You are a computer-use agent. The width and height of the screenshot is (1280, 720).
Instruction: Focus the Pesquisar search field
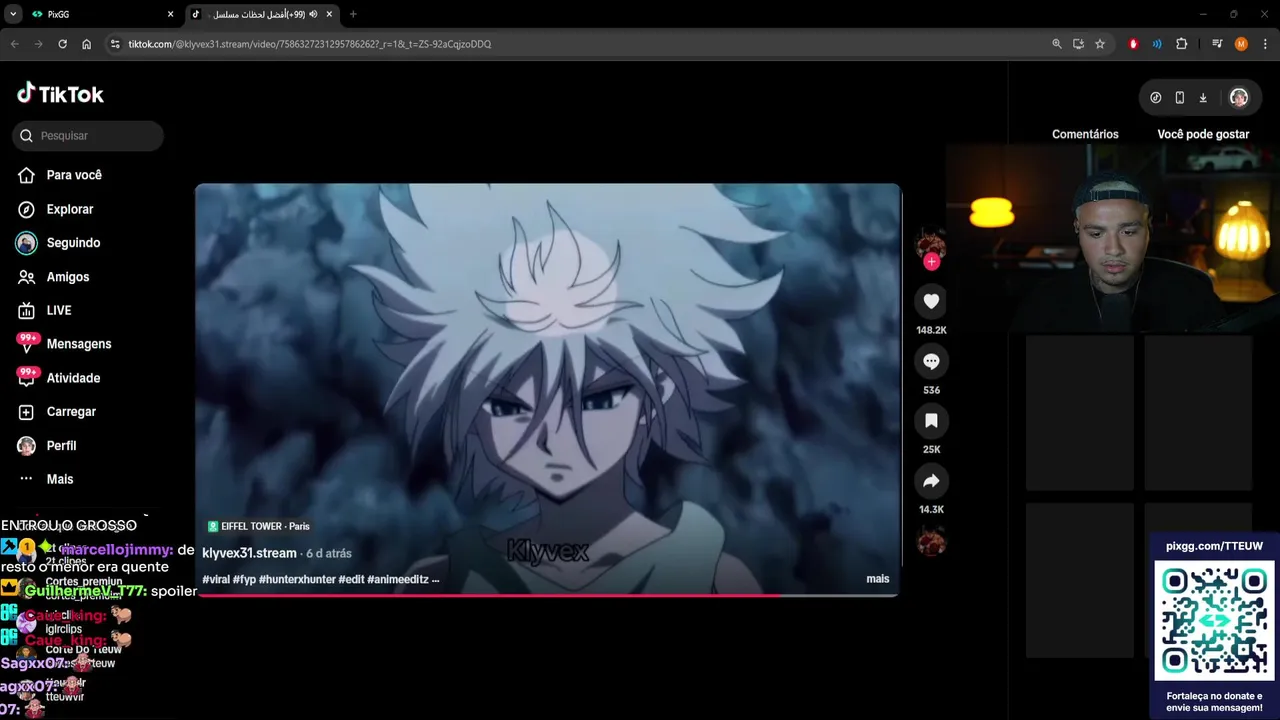(88, 136)
